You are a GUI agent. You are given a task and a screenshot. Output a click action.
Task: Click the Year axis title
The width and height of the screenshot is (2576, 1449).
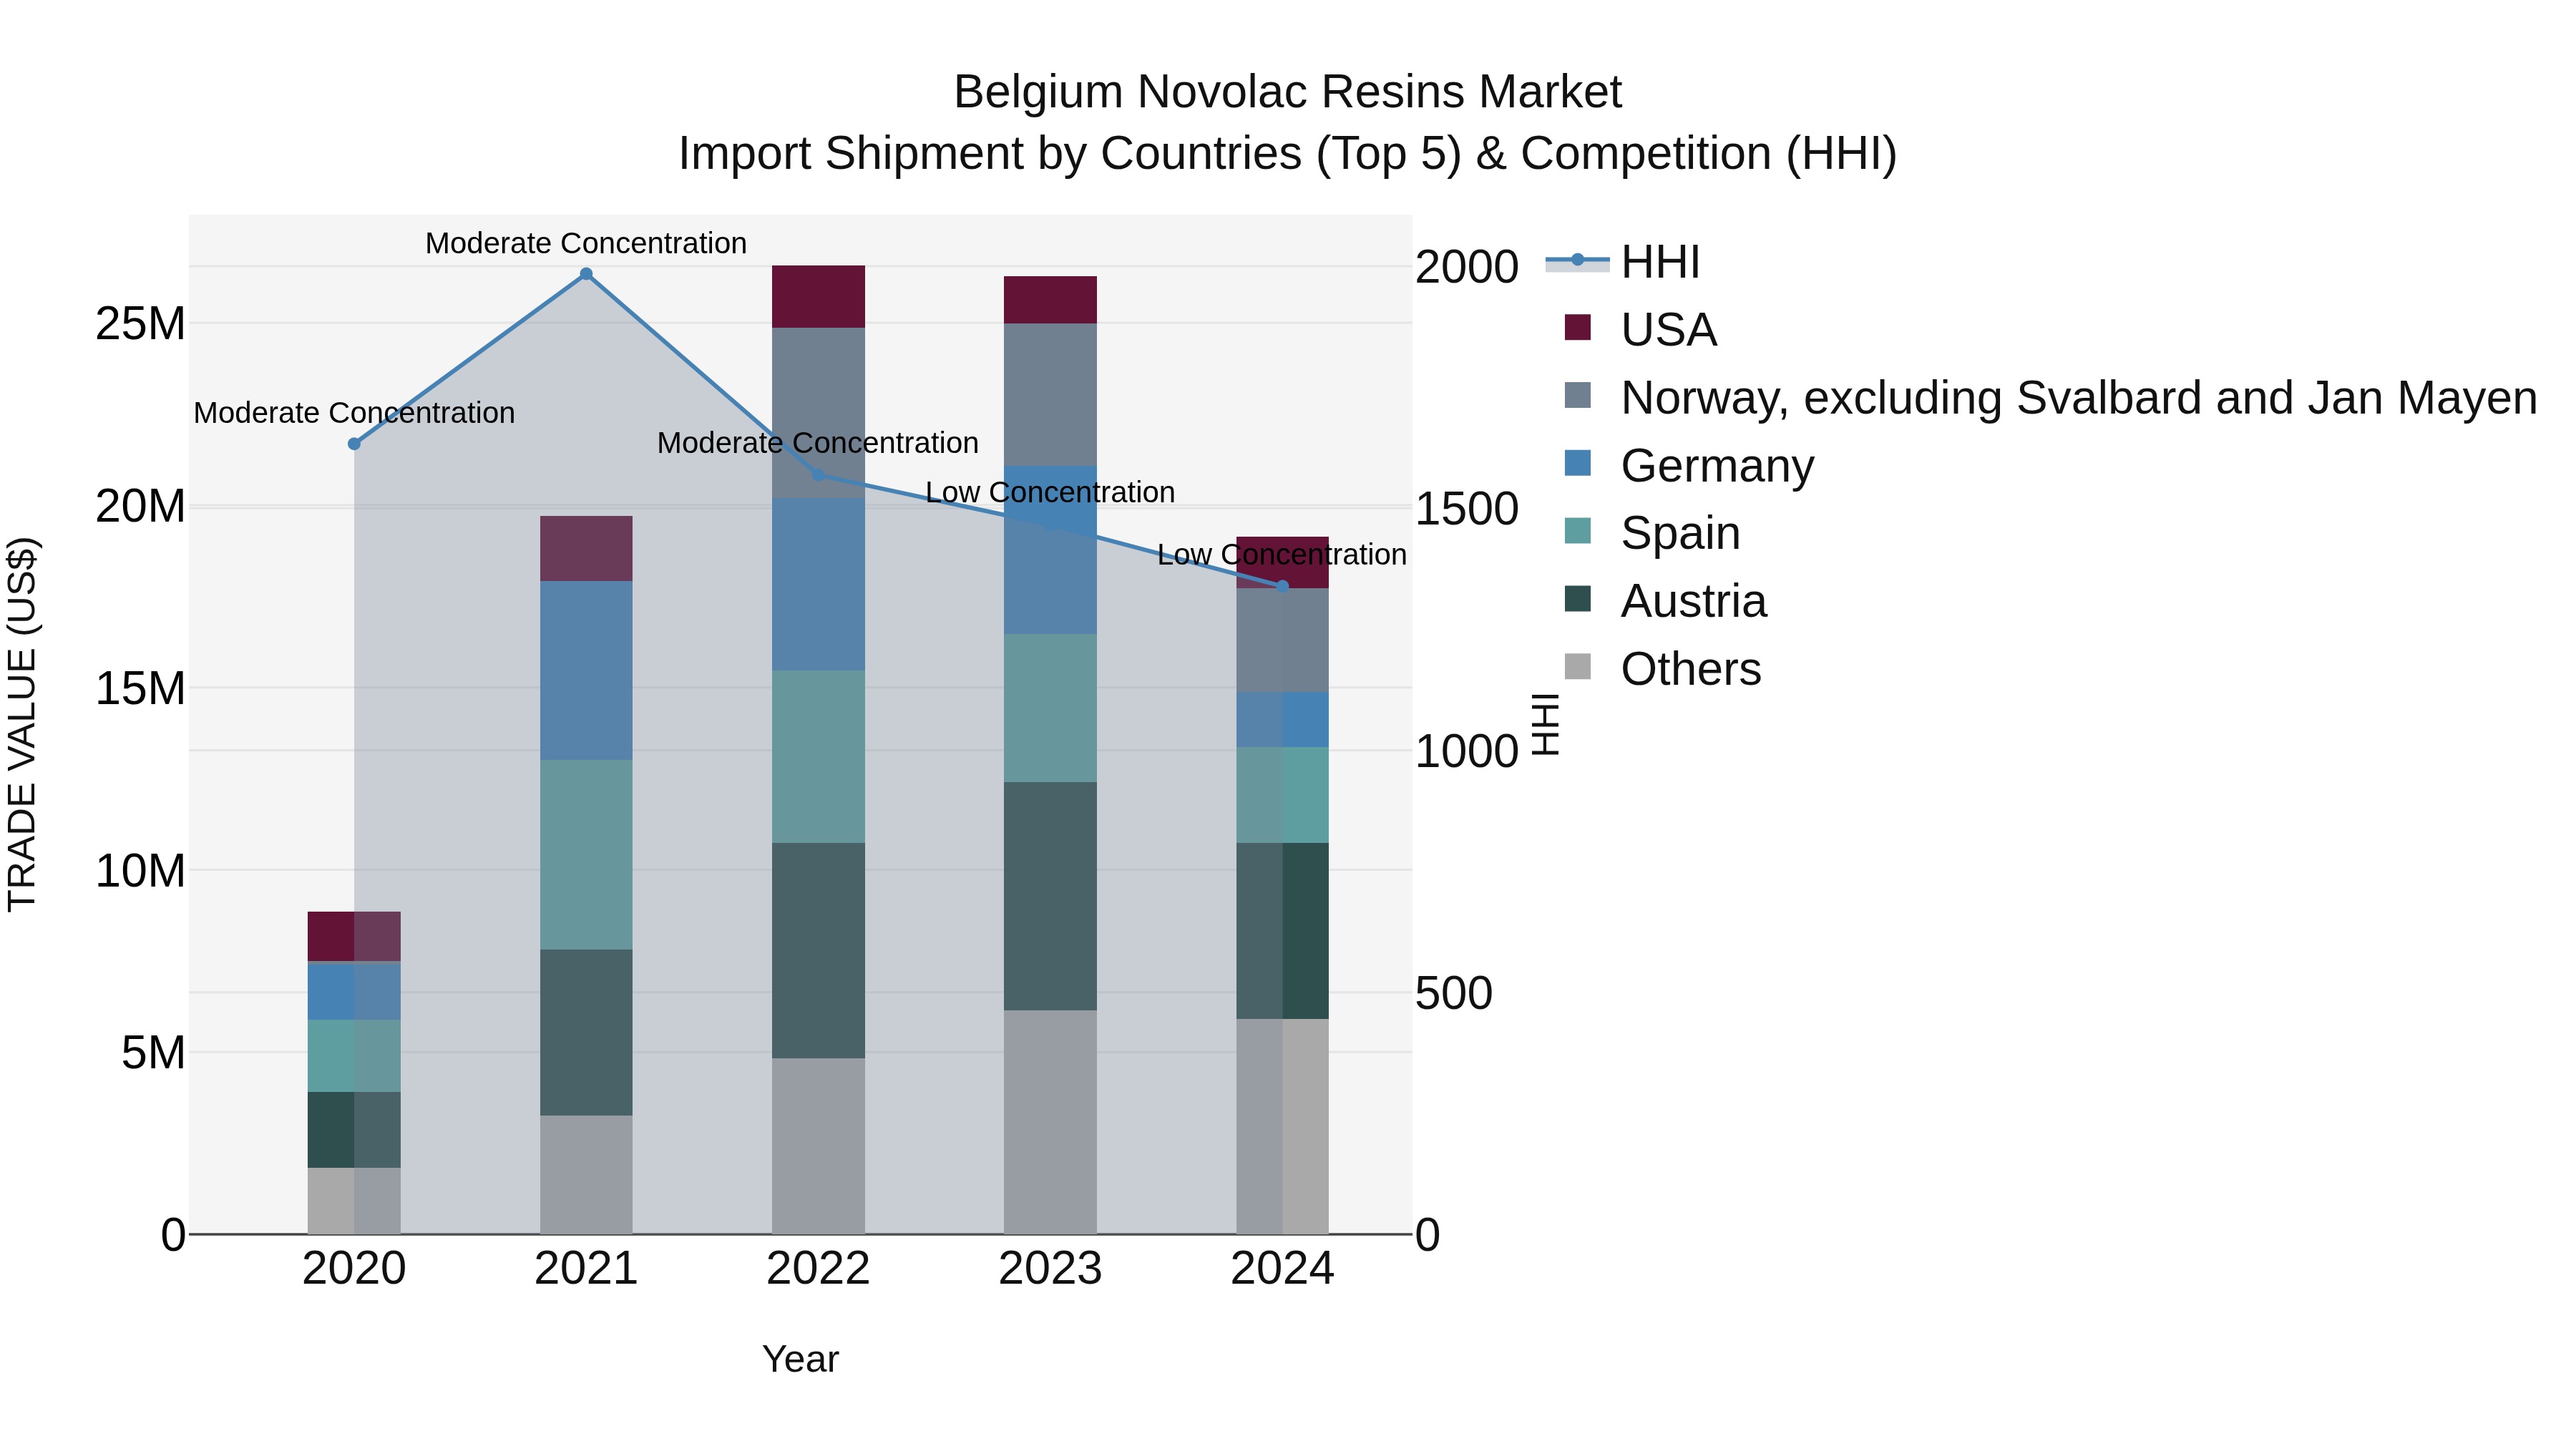click(x=800, y=1359)
